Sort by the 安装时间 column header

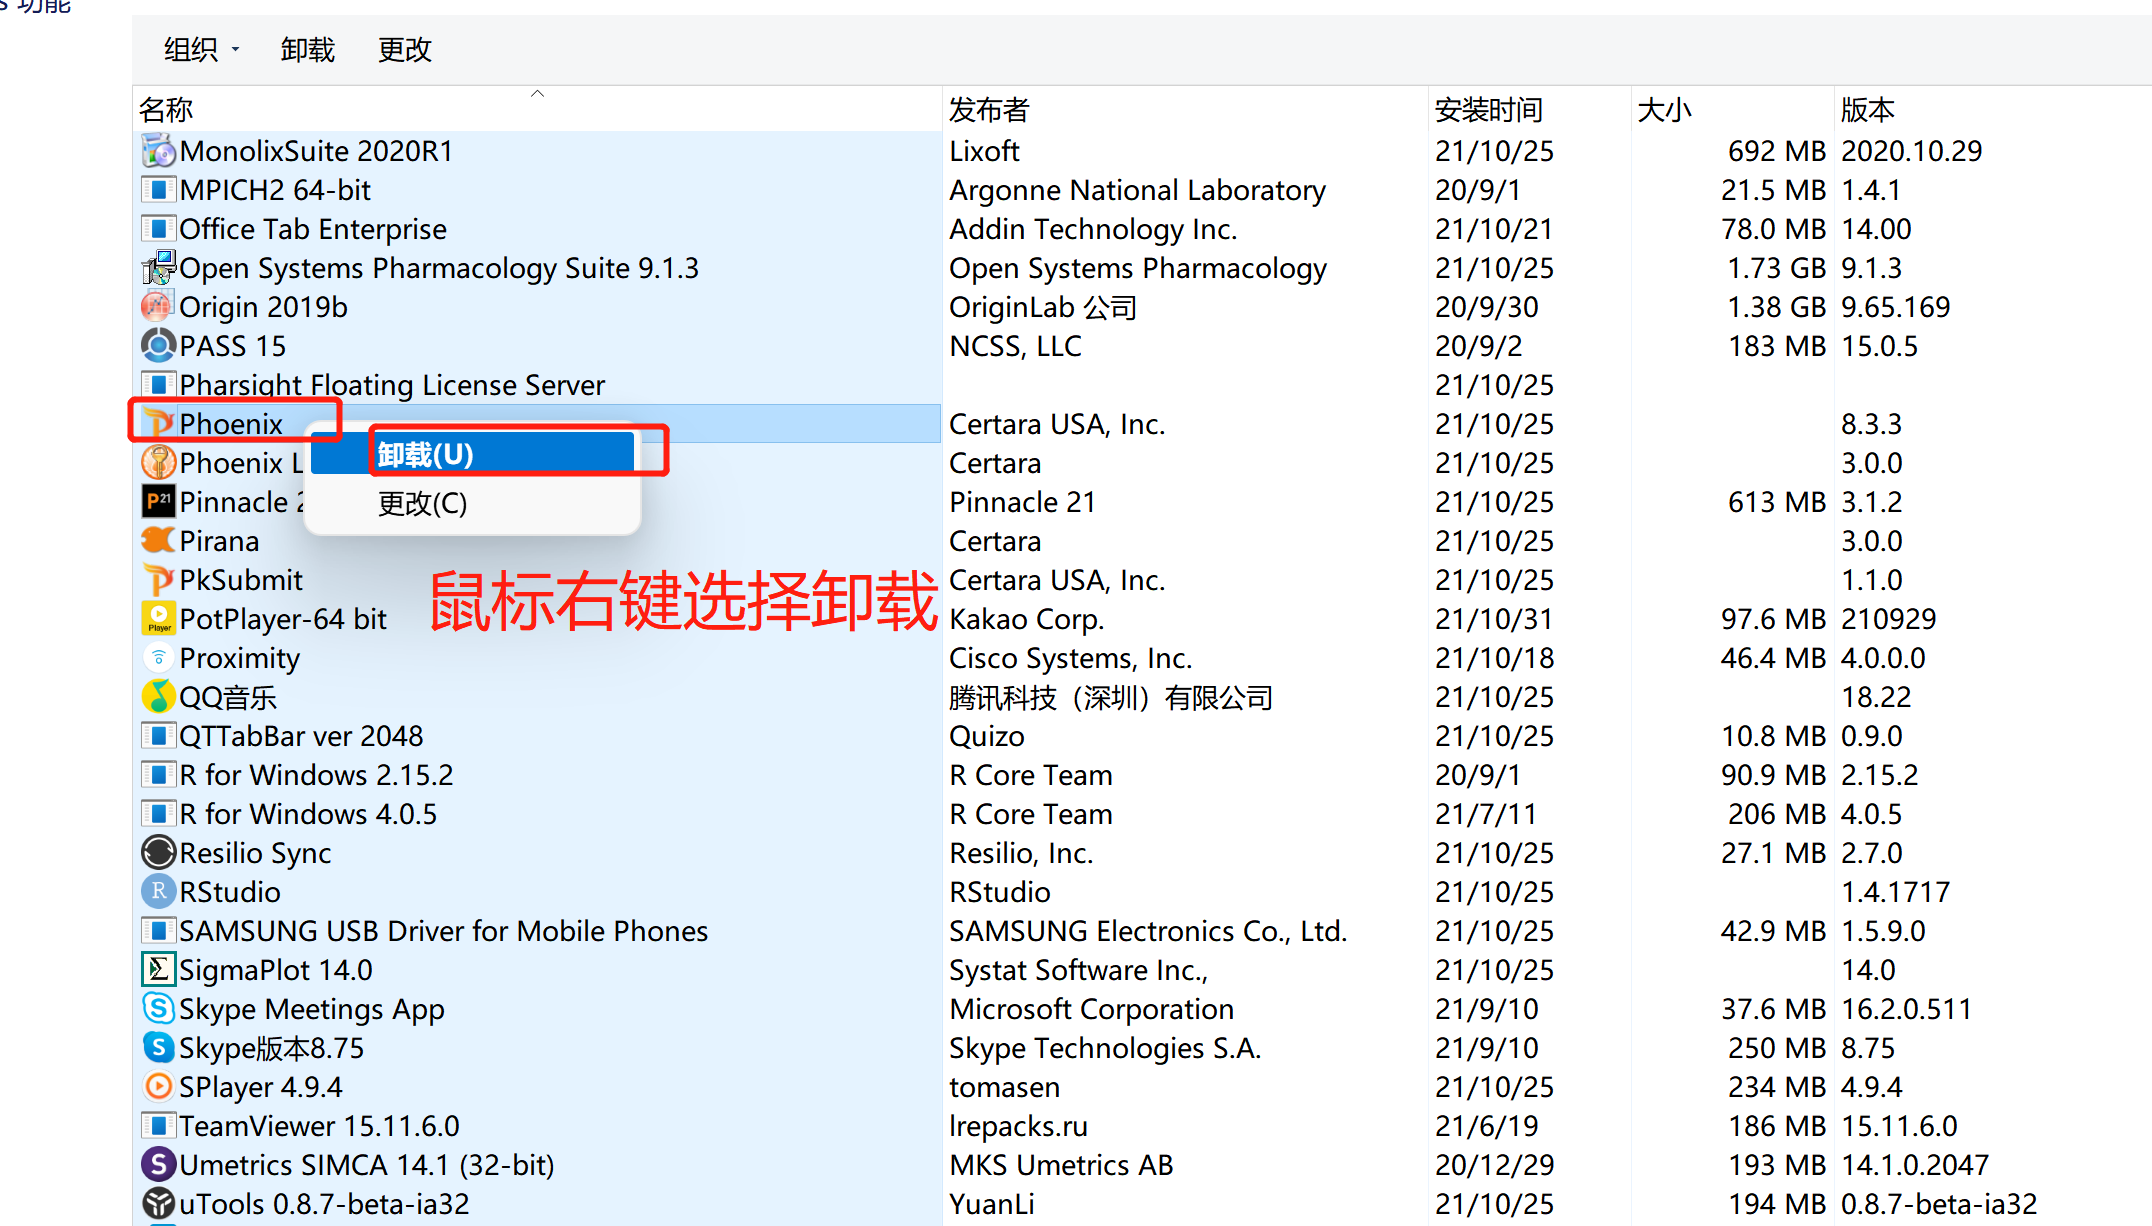click(x=1529, y=109)
